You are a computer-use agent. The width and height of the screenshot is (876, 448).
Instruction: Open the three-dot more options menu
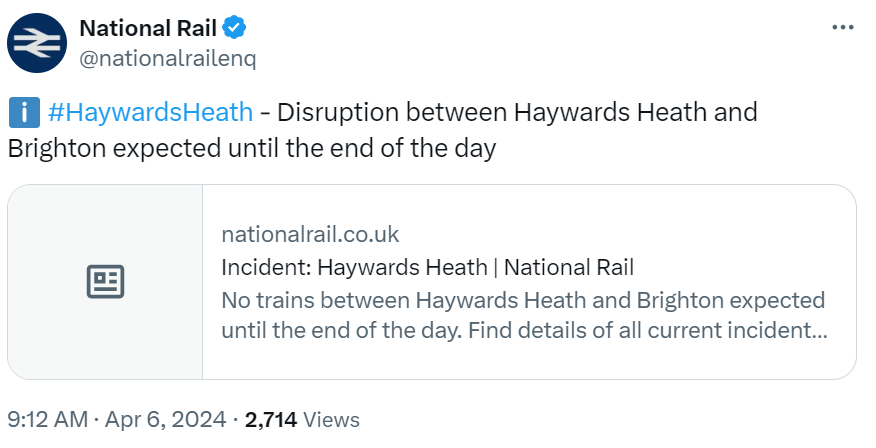tap(843, 27)
